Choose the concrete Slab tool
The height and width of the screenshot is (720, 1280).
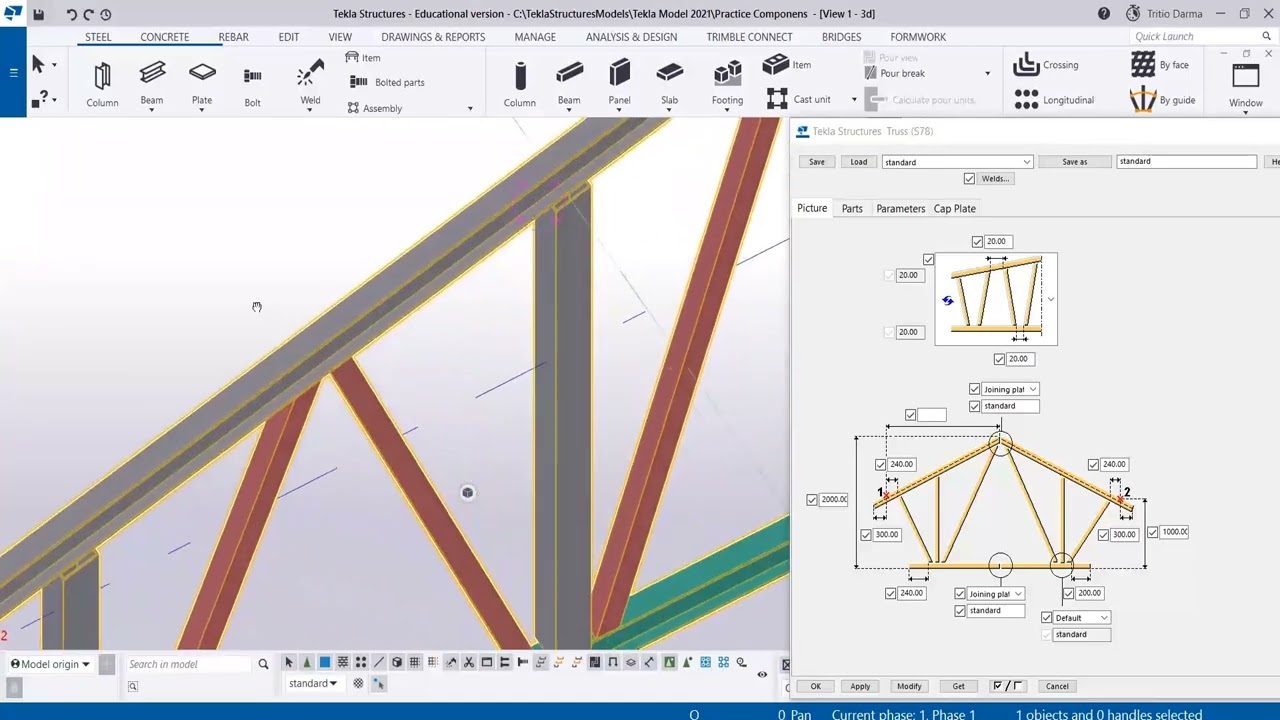tap(669, 84)
